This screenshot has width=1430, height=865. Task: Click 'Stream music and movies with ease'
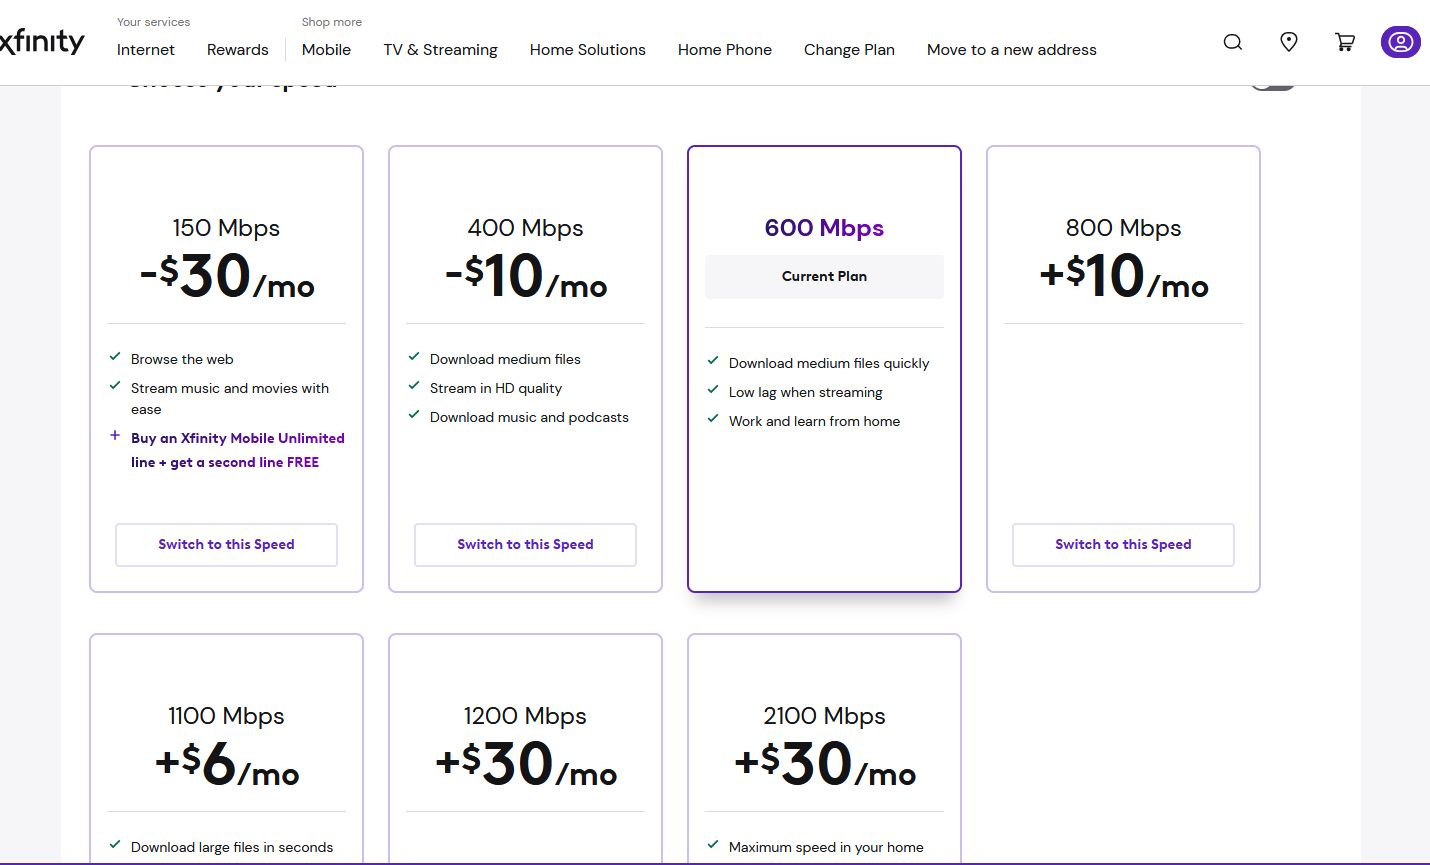230,398
